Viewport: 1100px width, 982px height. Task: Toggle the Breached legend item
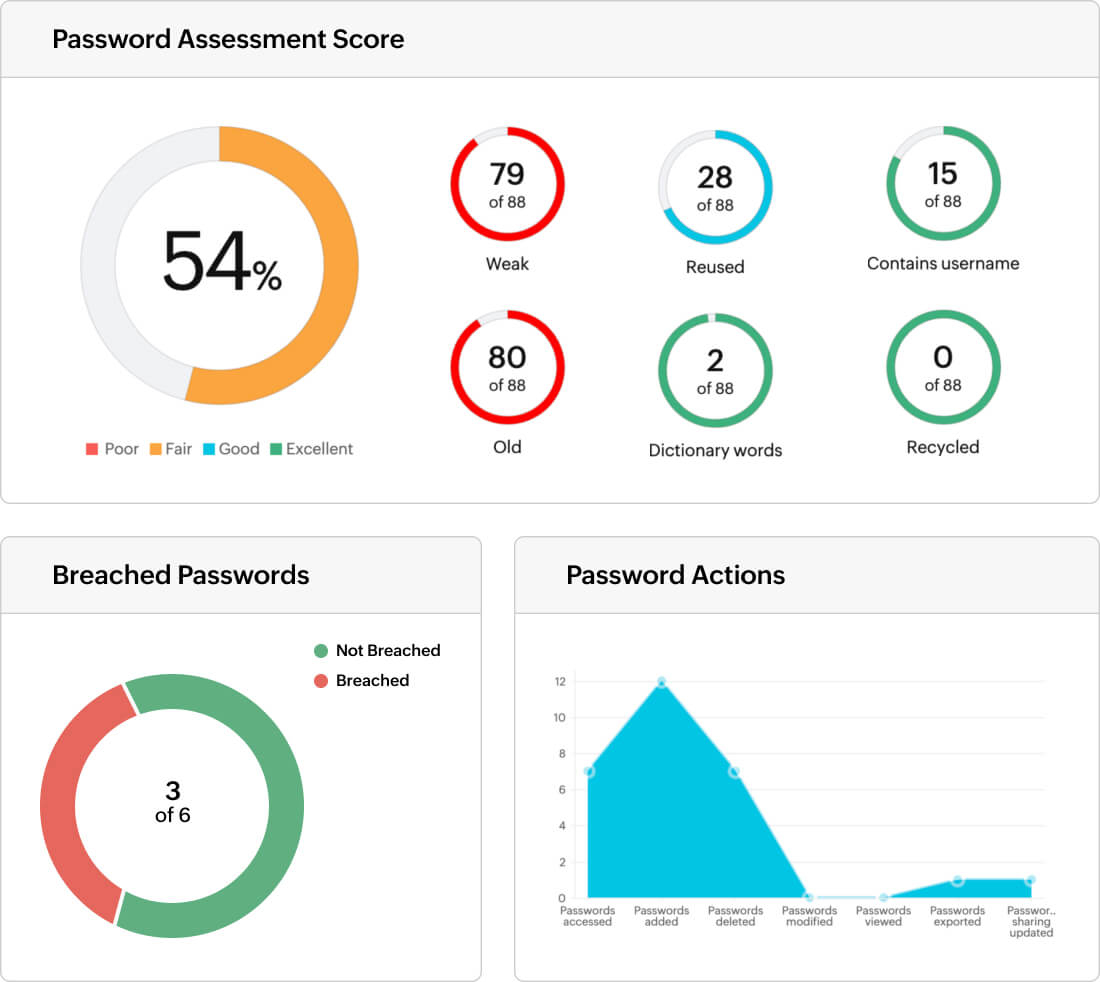[362, 680]
